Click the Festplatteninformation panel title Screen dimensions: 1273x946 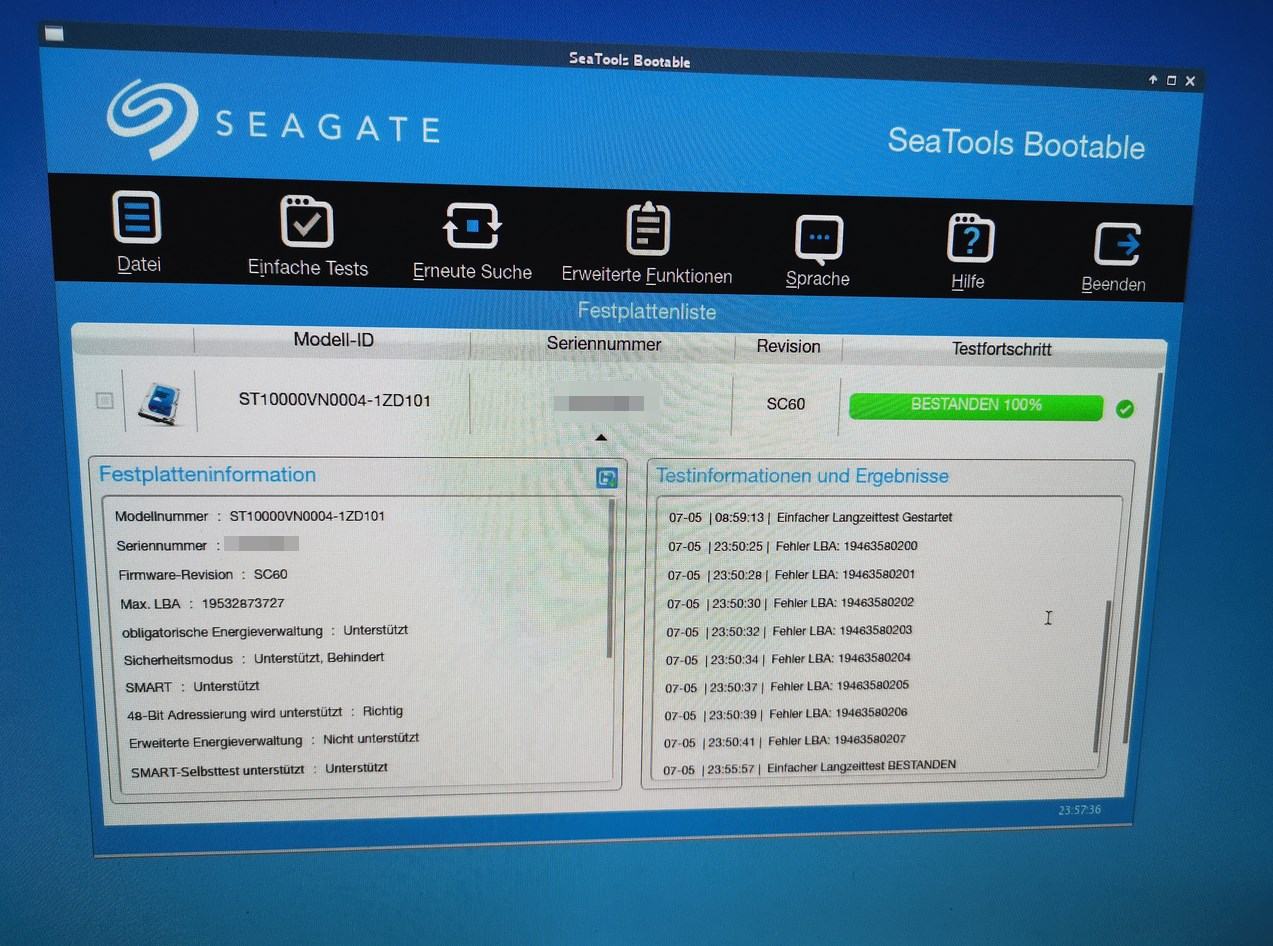[x=208, y=474]
